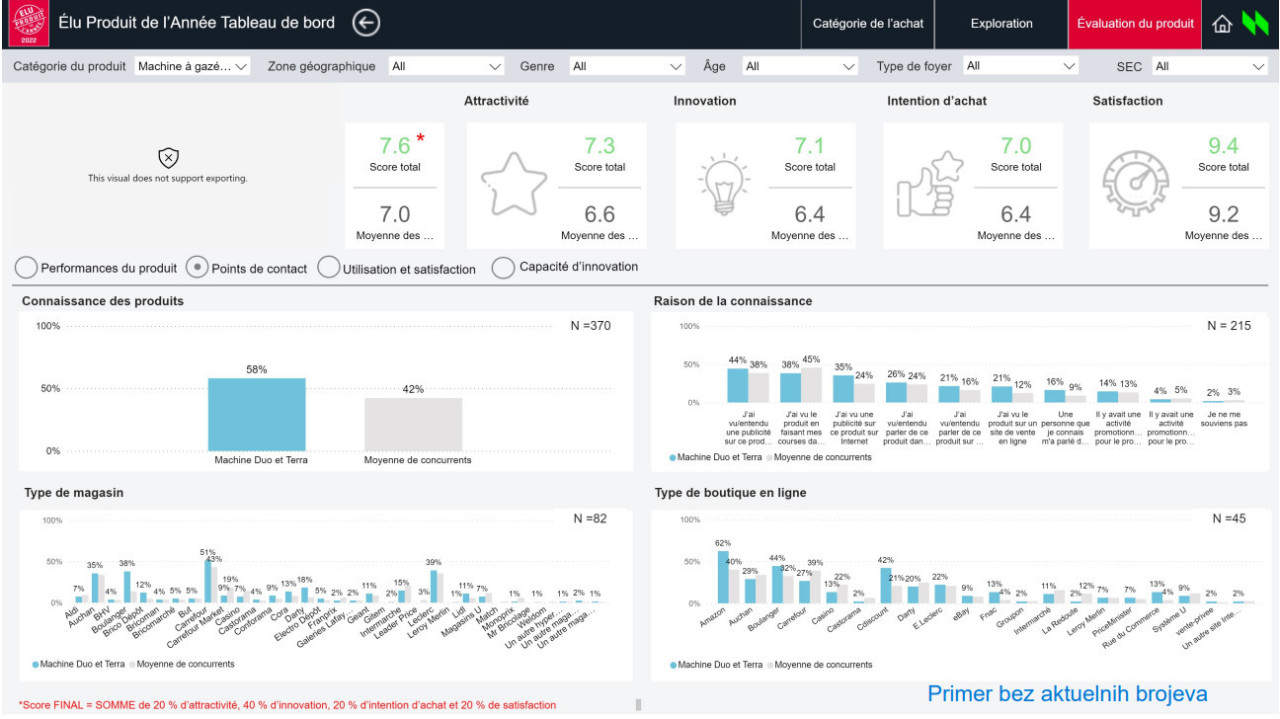Go to the home icon
This screenshot has width=1280, height=719.
[x=1221, y=25]
